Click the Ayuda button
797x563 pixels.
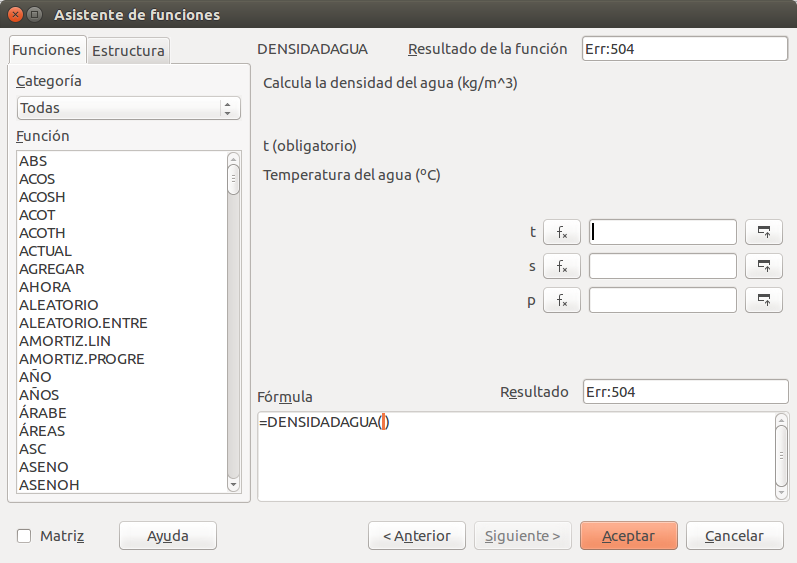pos(168,536)
